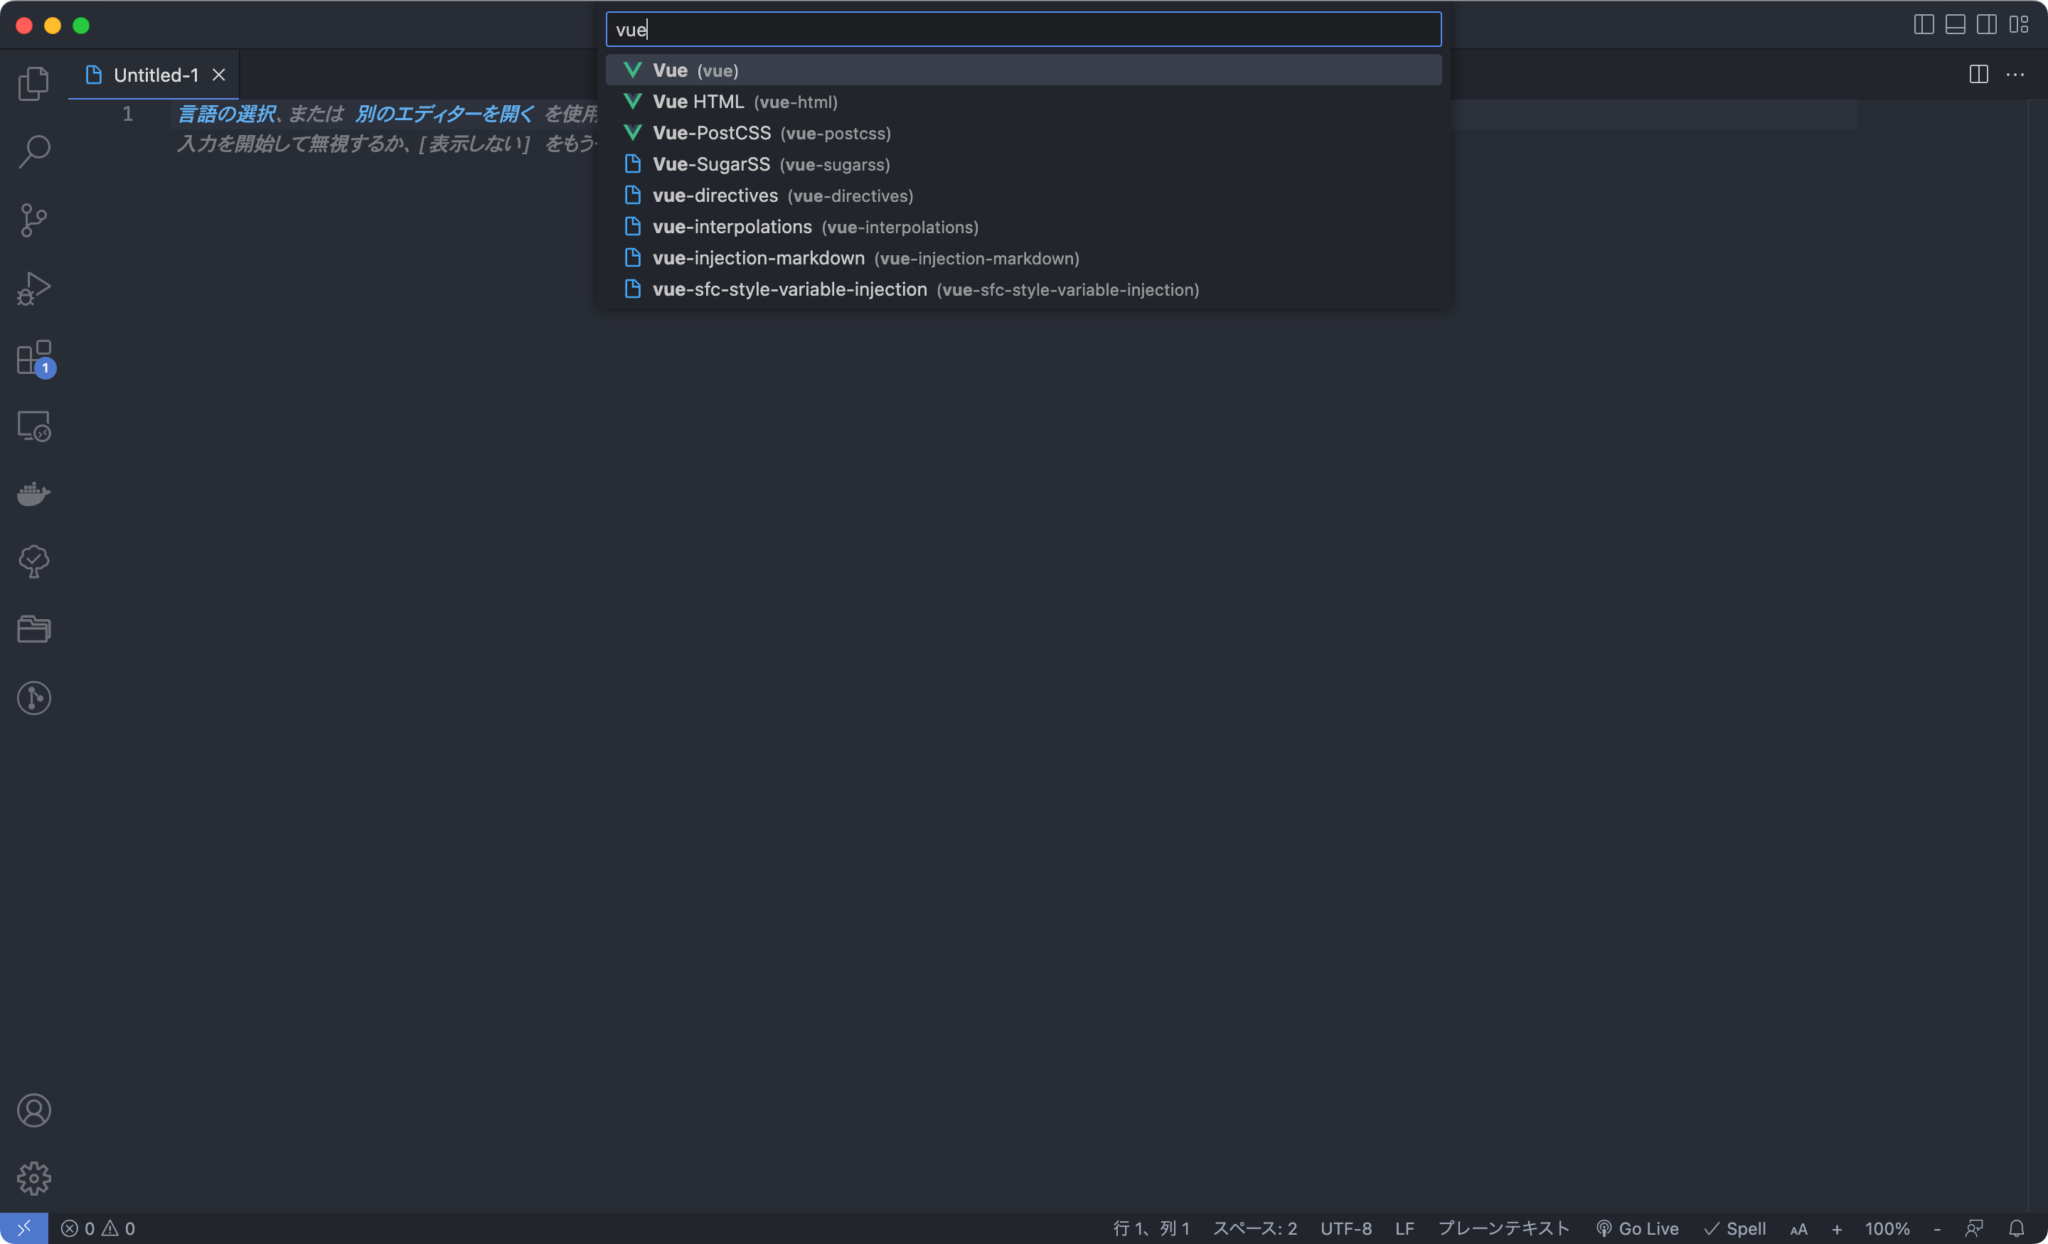The height and width of the screenshot is (1244, 2048).
Task: Open the Source Control view
Action: 33,219
